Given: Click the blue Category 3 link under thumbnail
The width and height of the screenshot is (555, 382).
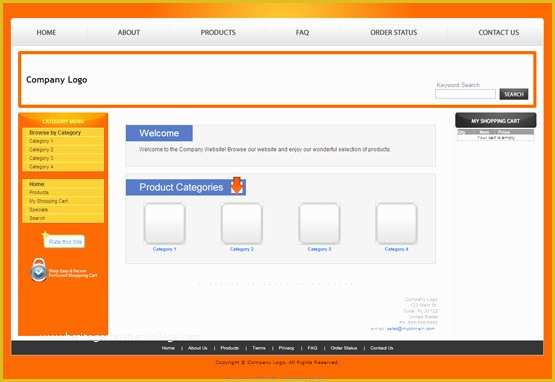Looking at the screenshot, I should pyautogui.click(x=319, y=249).
